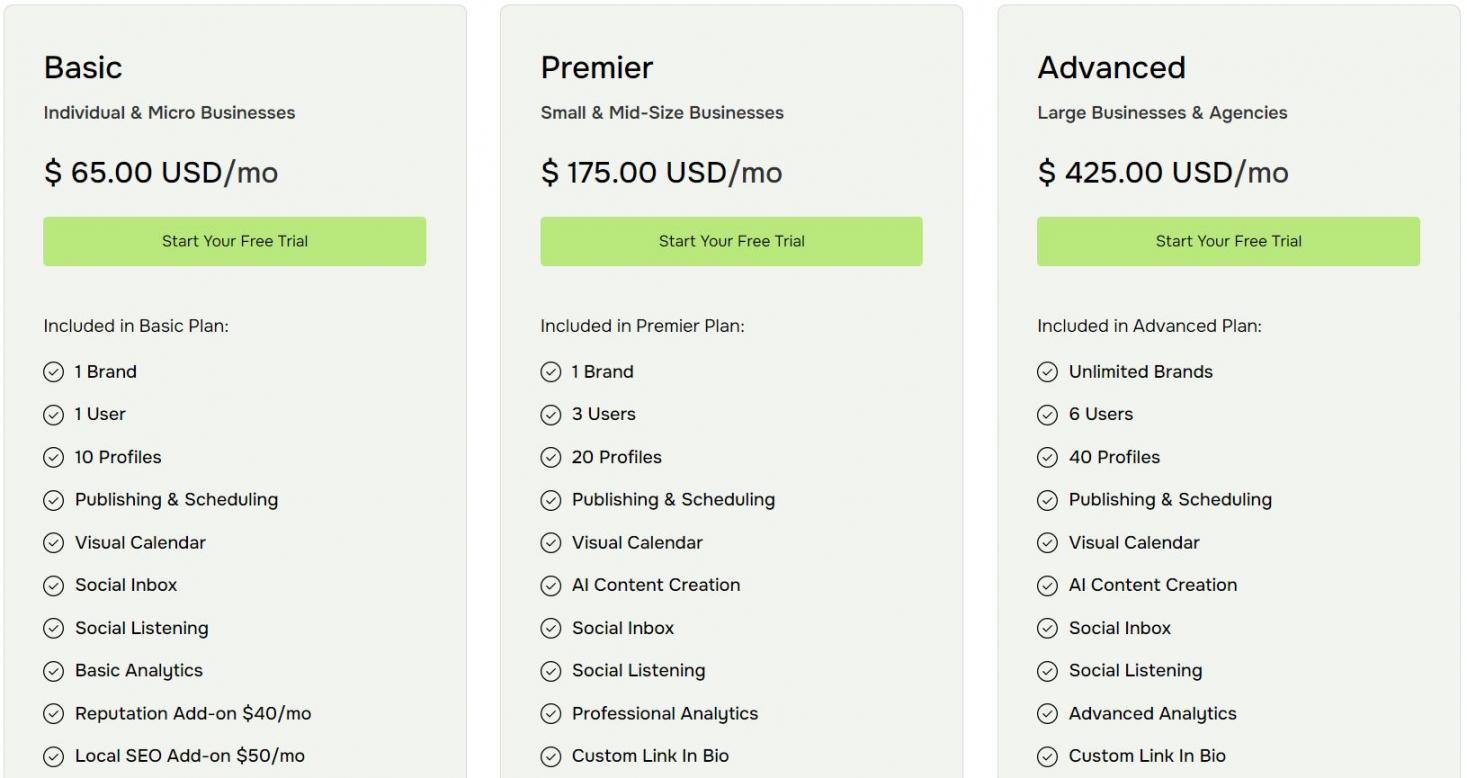Click Custom Link In Bio in Advanced plan
The width and height of the screenshot is (1467, 778).
(x=1146, y=756)
